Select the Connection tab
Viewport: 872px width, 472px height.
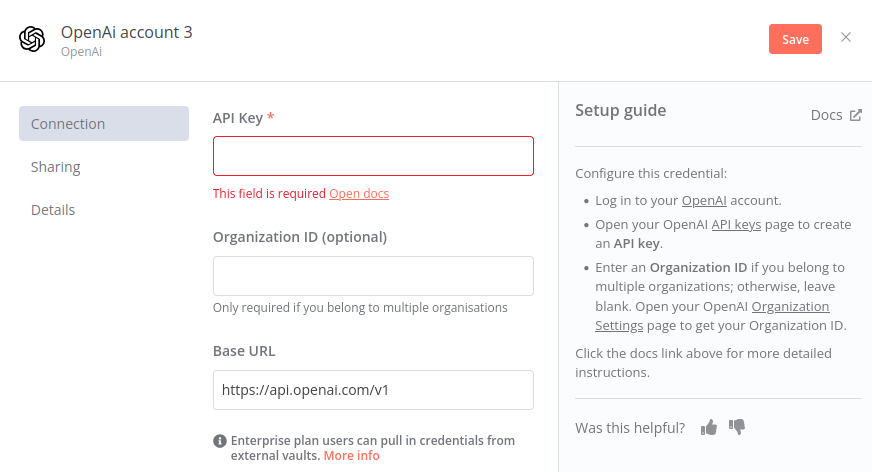point(104,123)
